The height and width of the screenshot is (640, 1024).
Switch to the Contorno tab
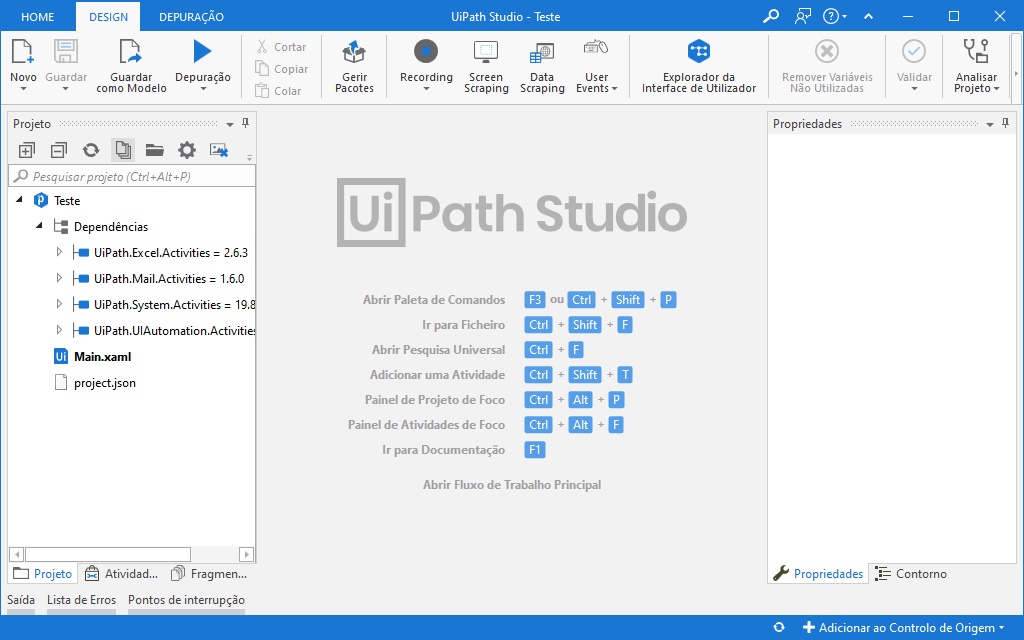point(912,573)
